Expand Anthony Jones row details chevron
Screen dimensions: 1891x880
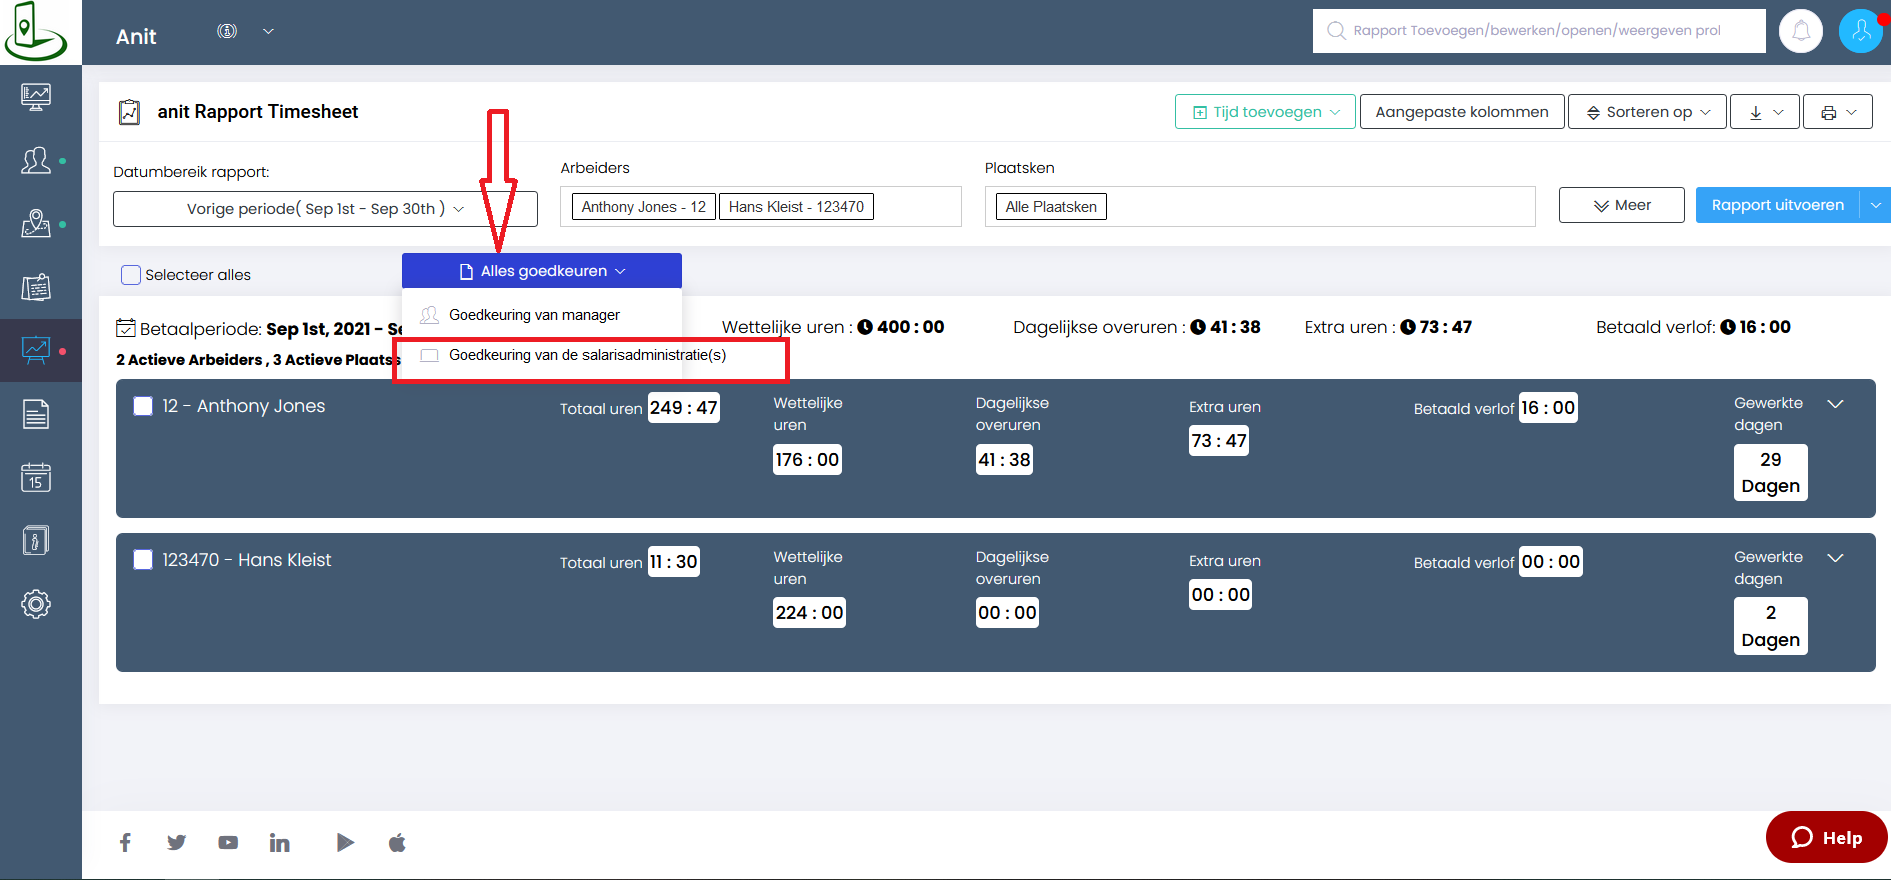(1835, 404)
